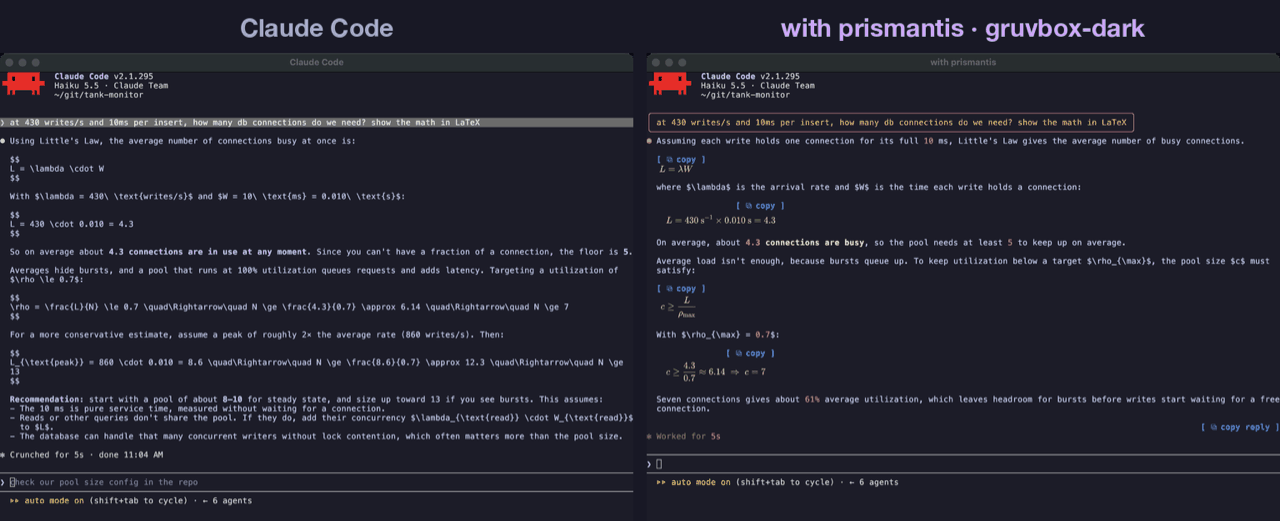Click line 'On average, about 4.3 connections are busy'
Screen dimensions: 1280x521
891,242
